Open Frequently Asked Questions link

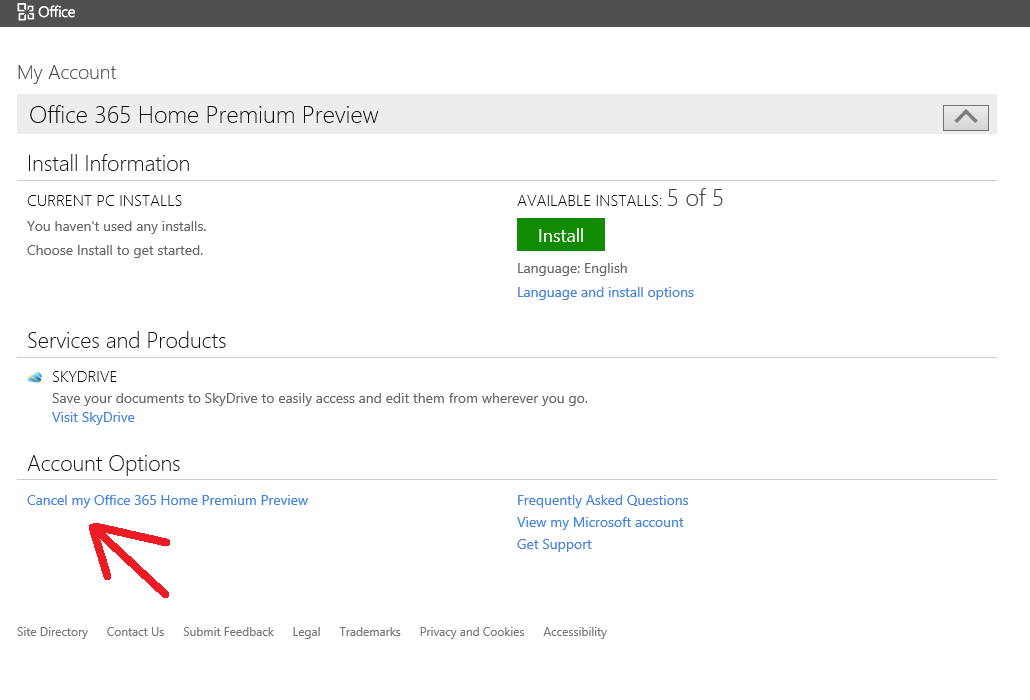click(602, 500)
